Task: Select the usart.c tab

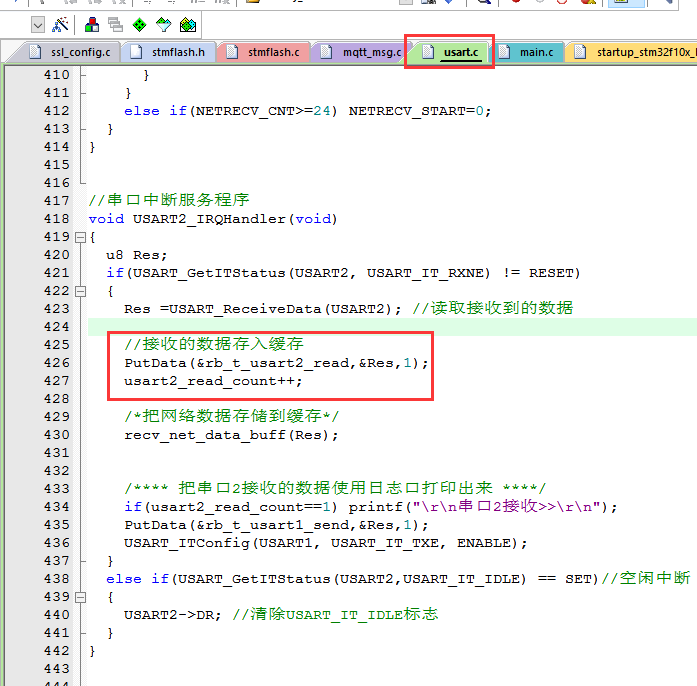Action: click(x=450, y=52)
